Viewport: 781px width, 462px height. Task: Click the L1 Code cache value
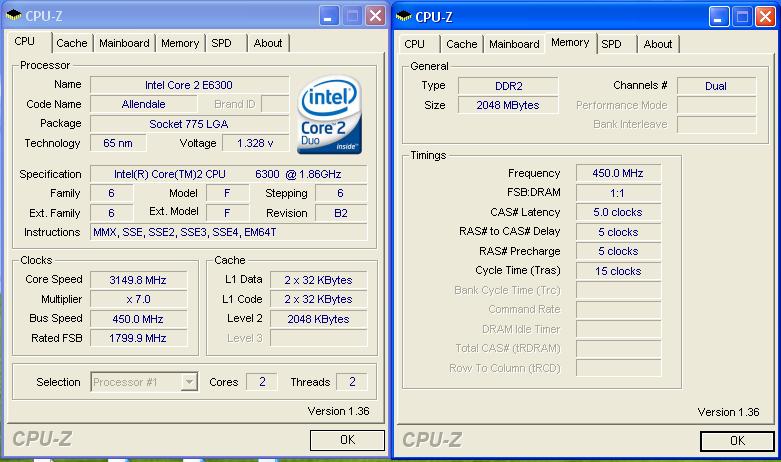point(318,299)
